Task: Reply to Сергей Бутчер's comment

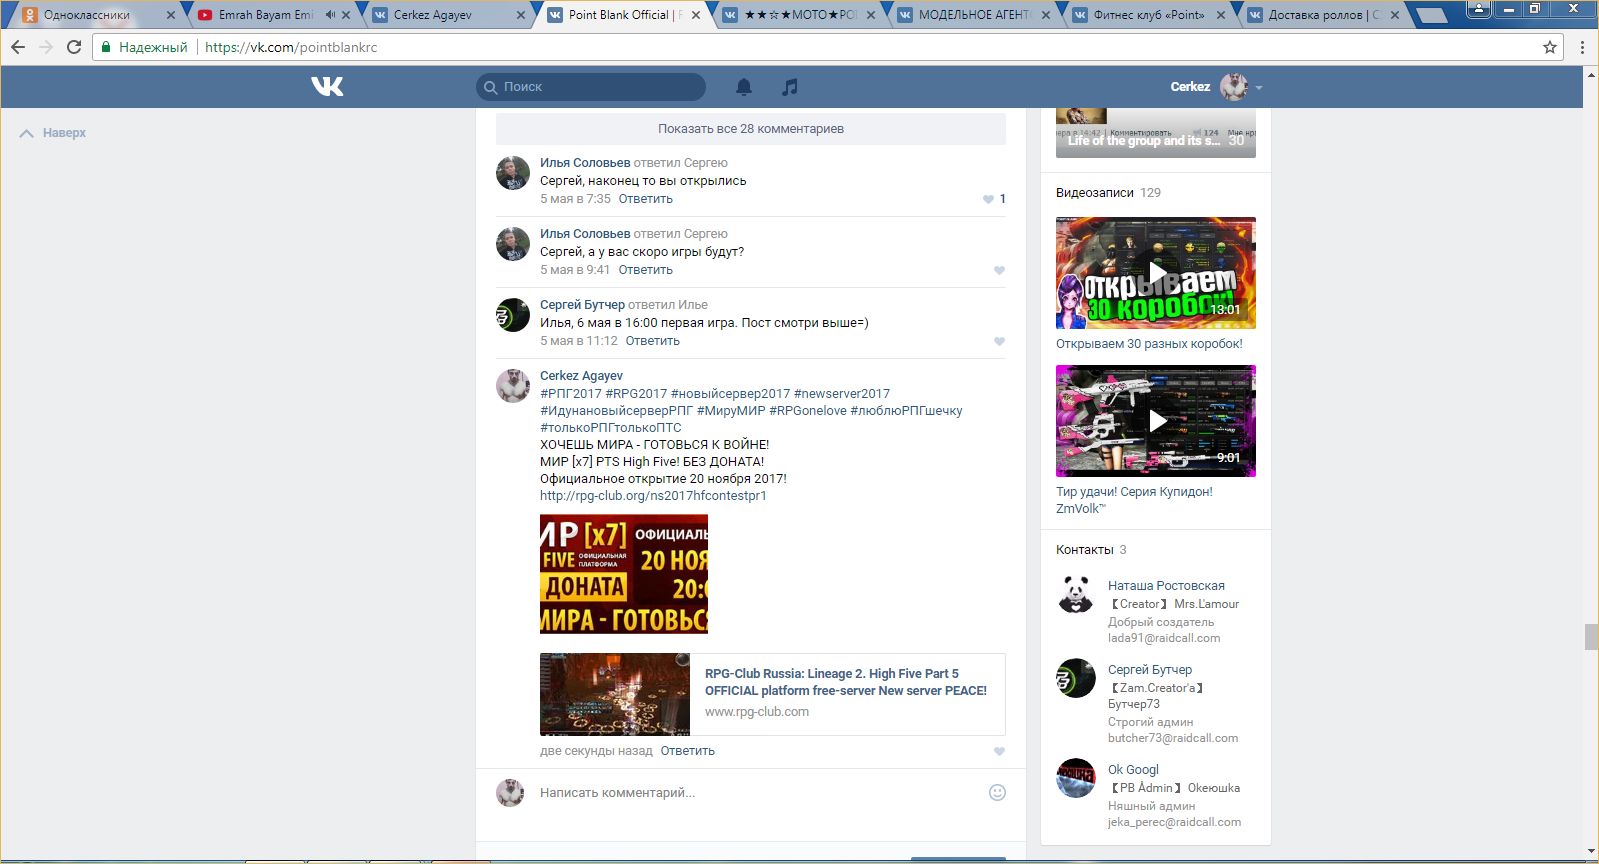Action: (652, 341)
